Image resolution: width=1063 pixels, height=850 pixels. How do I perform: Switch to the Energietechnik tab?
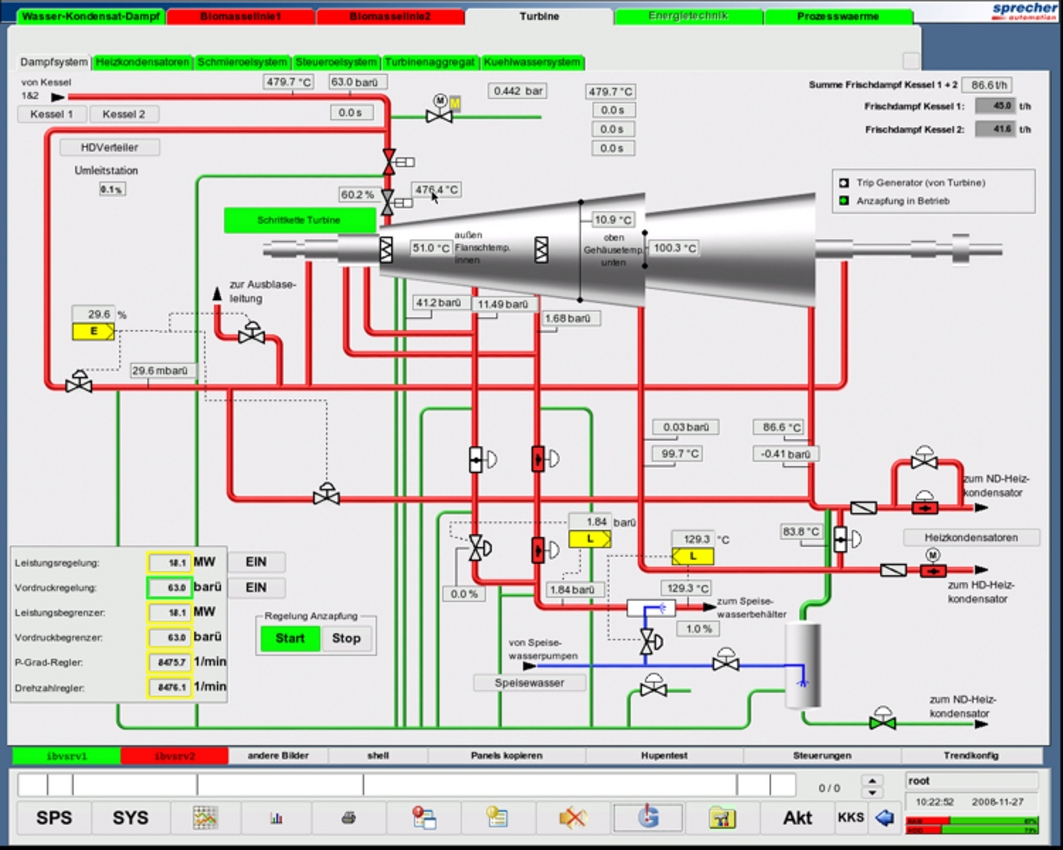click(x=688, y=17)
